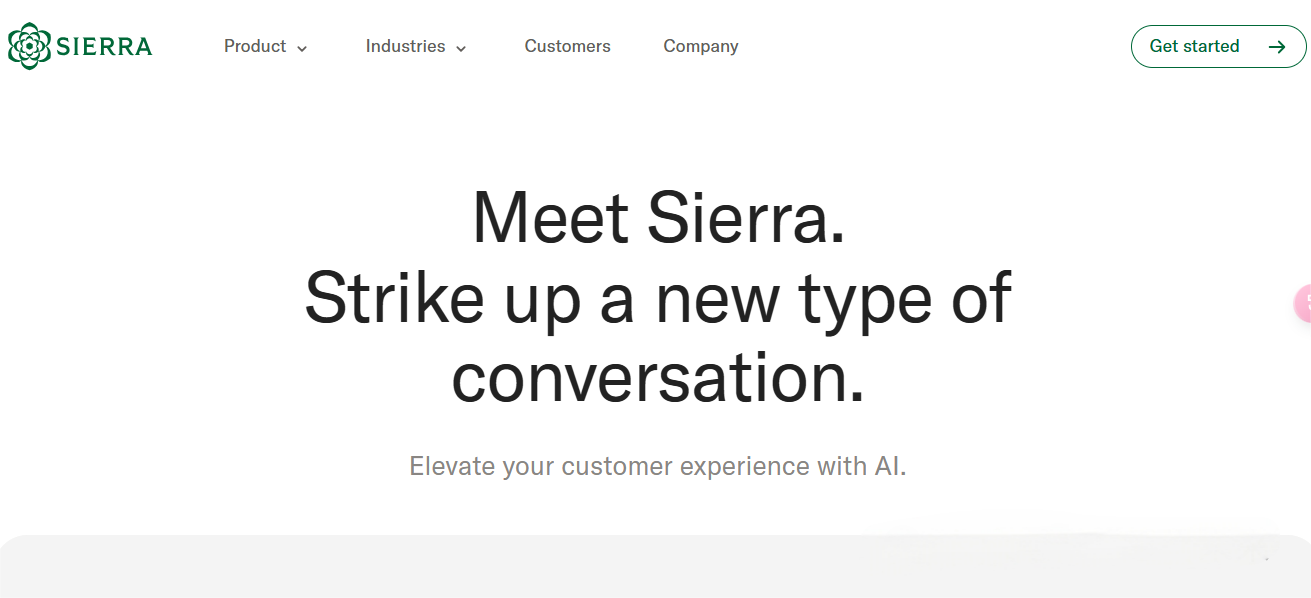Click the 'Elevate your customer experience' tagline
This screenshot has width=1311, height=598.
pyautogui.click(x=657, y=466)
